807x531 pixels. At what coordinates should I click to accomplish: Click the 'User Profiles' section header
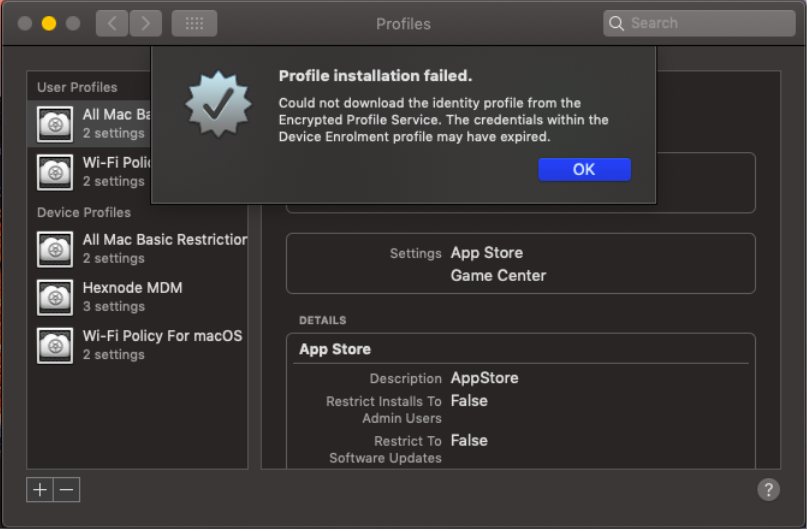click(77, 87)
